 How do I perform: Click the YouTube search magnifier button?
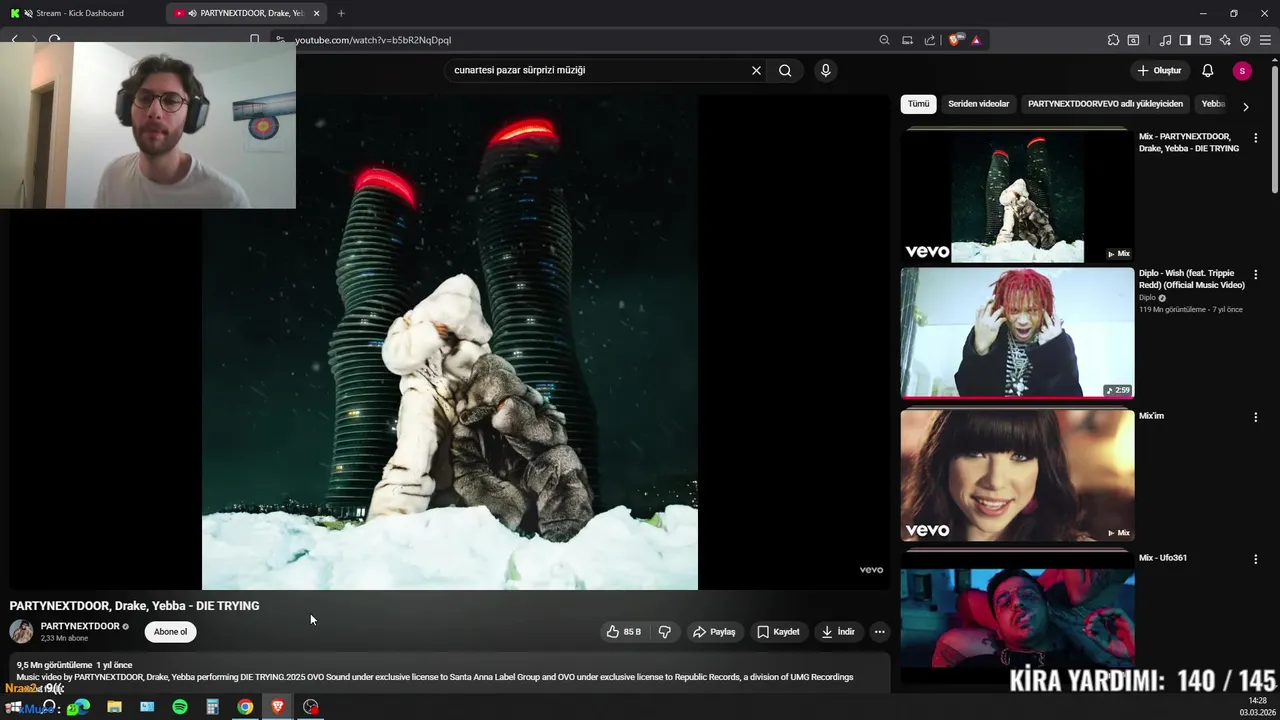click(785, 70)
